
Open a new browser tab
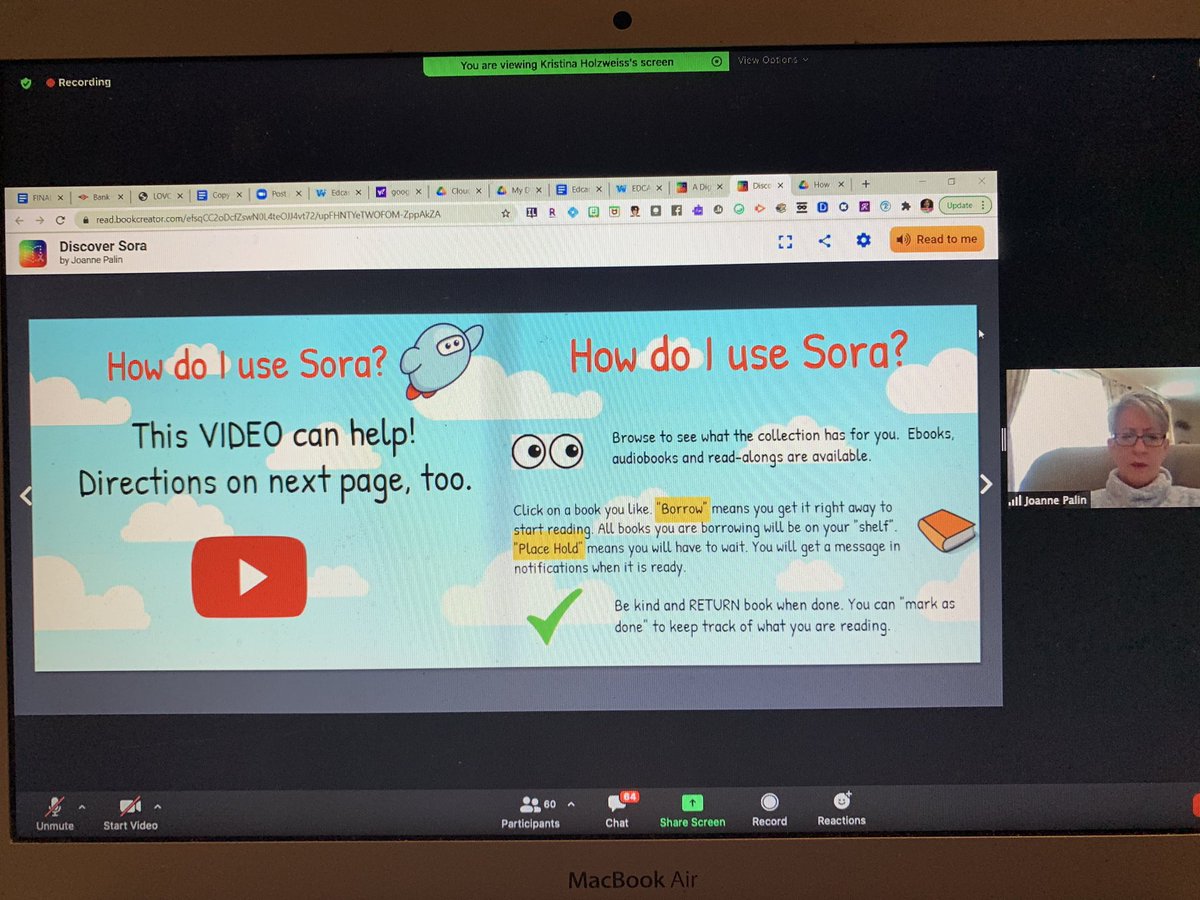[x=866, y=184]
